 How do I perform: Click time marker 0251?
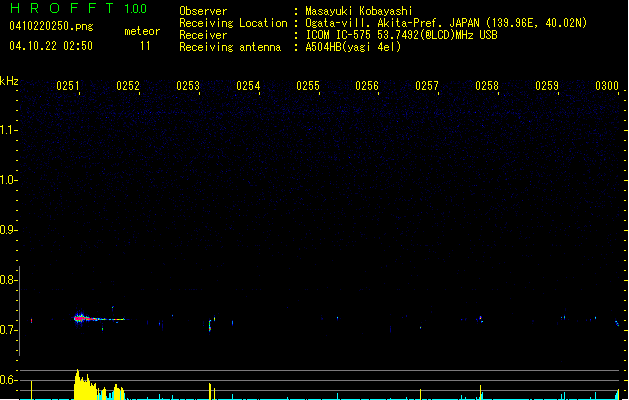coord(68,86)
